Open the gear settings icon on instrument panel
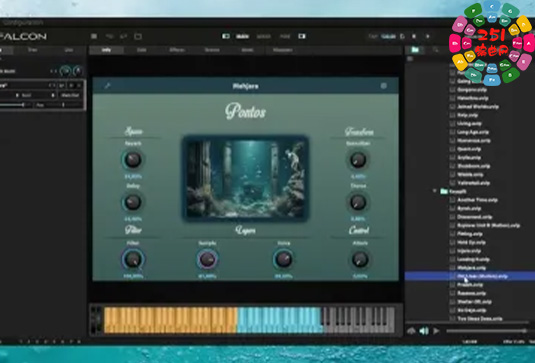This screenshot has width=535, height=363. coord(384,86)
